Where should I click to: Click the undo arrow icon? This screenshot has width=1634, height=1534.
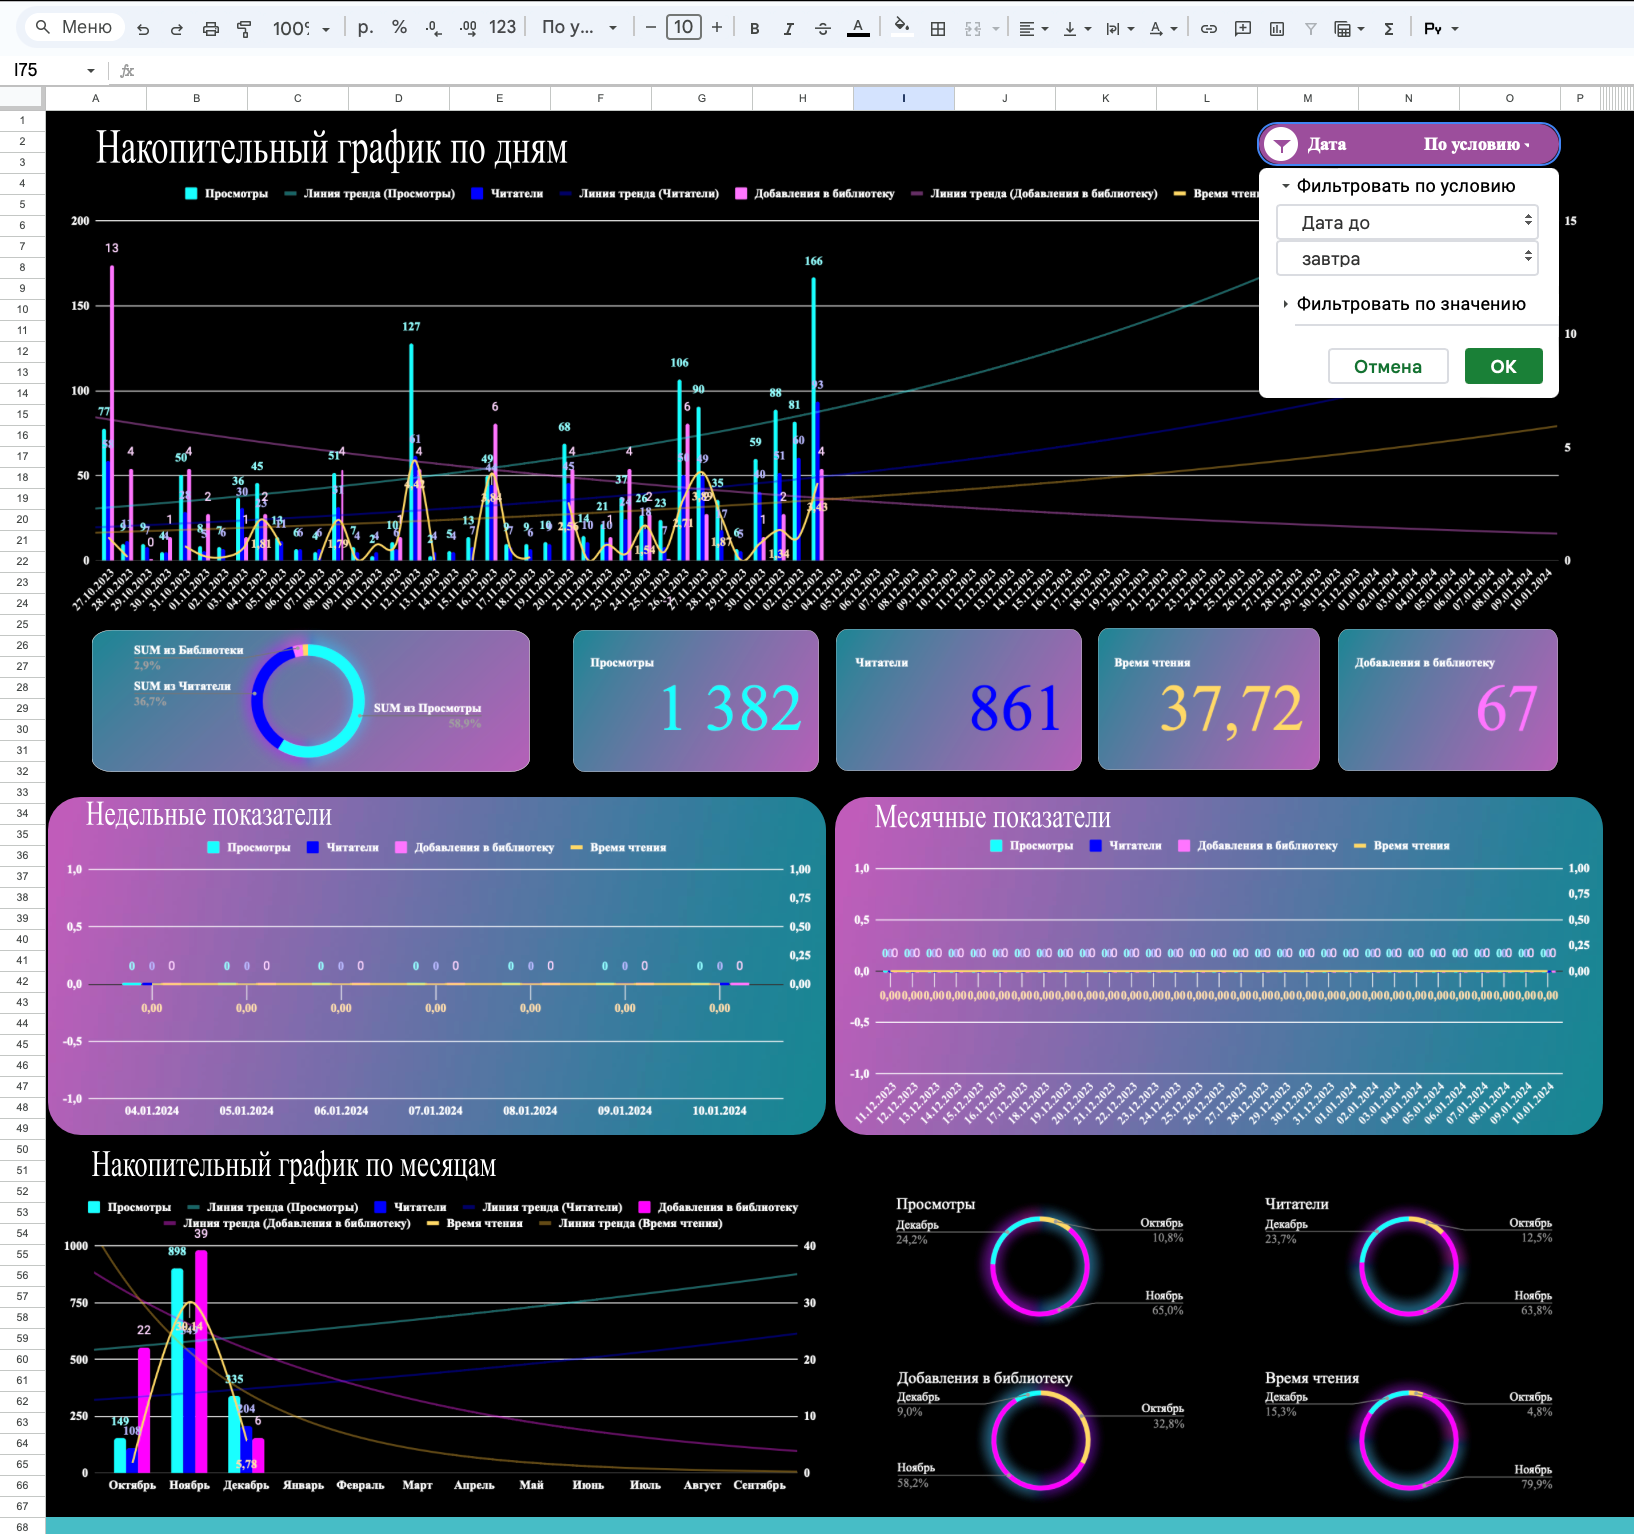[x=143, y=29]
